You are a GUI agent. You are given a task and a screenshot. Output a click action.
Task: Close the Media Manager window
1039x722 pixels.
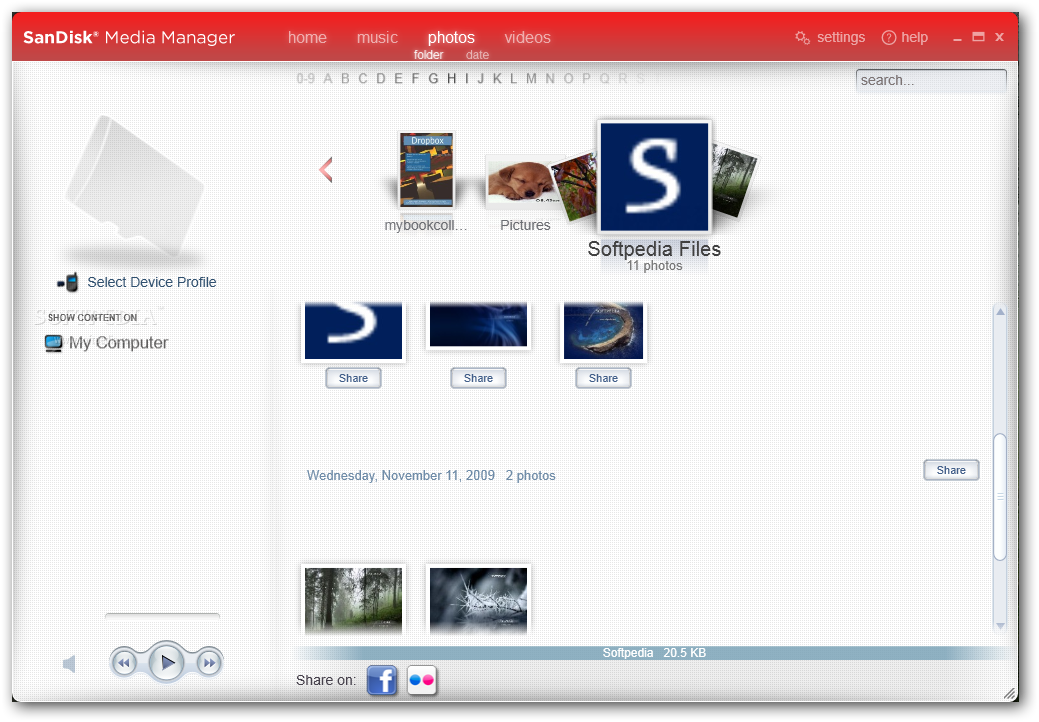pos(999,37)
